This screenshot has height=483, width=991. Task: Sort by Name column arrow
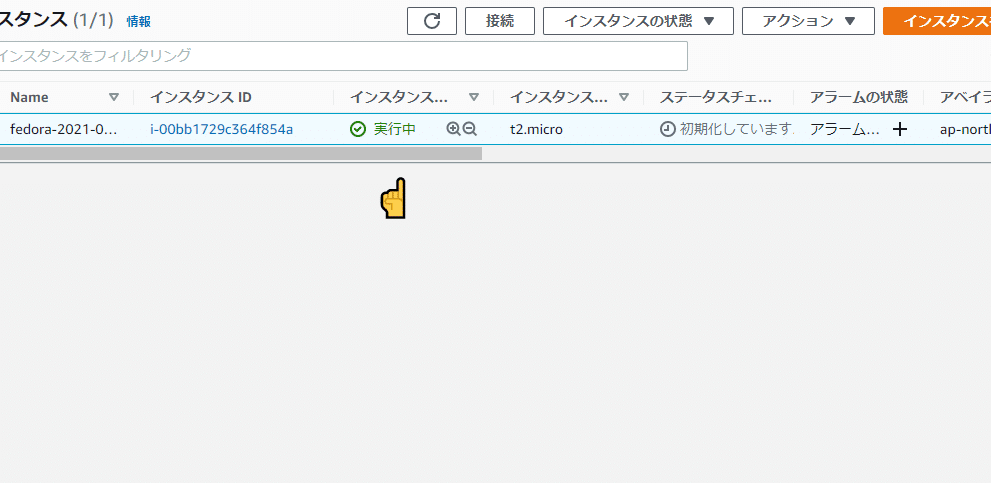tap(114, 97)
